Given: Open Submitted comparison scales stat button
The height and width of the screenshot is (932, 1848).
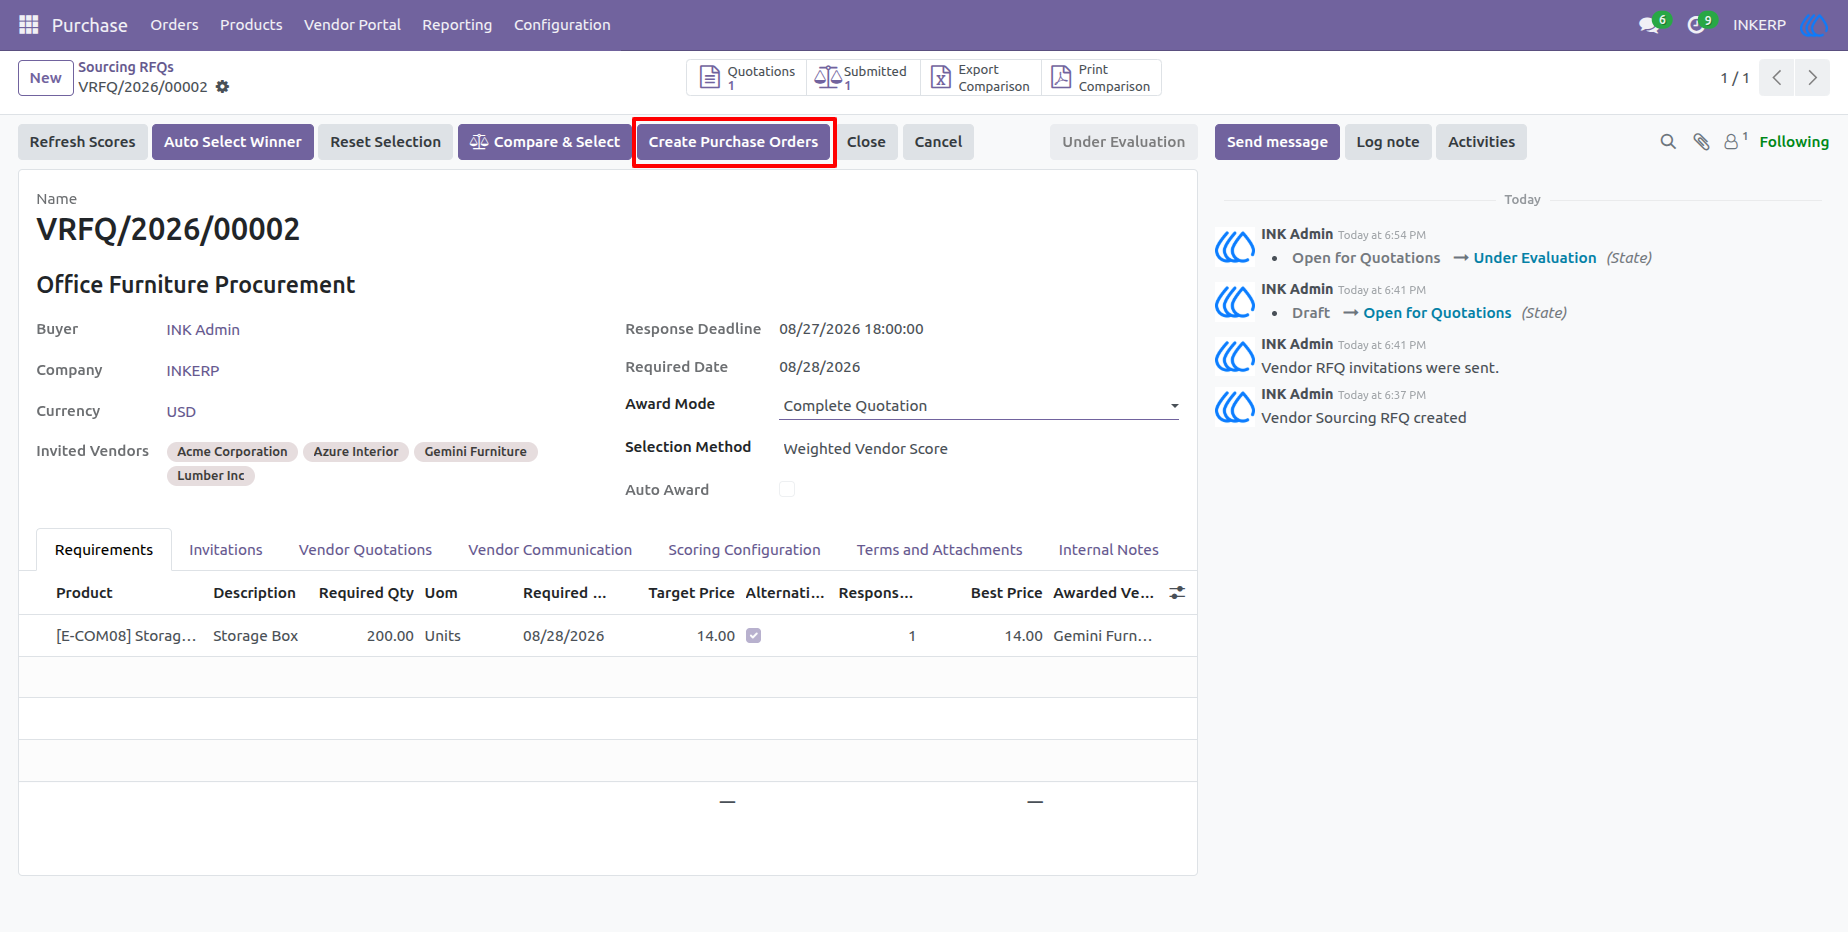Looking at the screenshot, I should click(863, 78).
